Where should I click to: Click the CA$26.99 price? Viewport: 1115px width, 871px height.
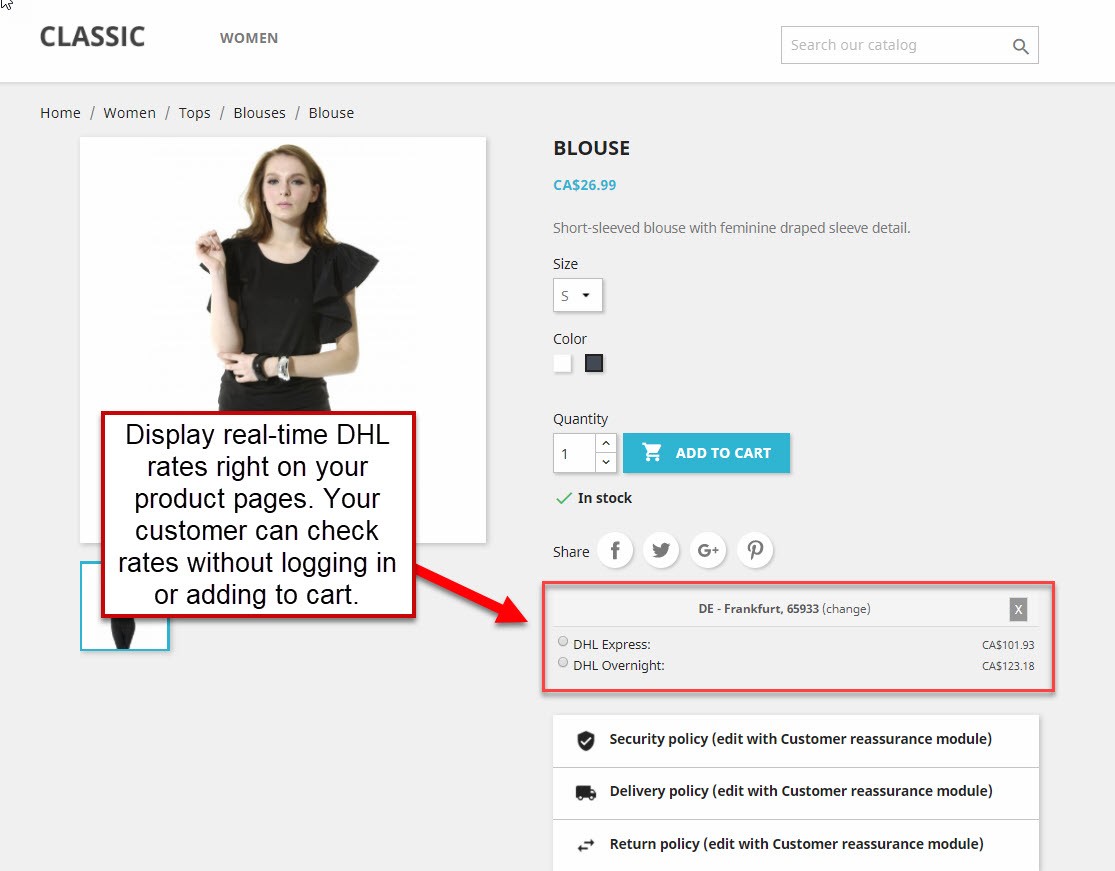click(585, 185)
